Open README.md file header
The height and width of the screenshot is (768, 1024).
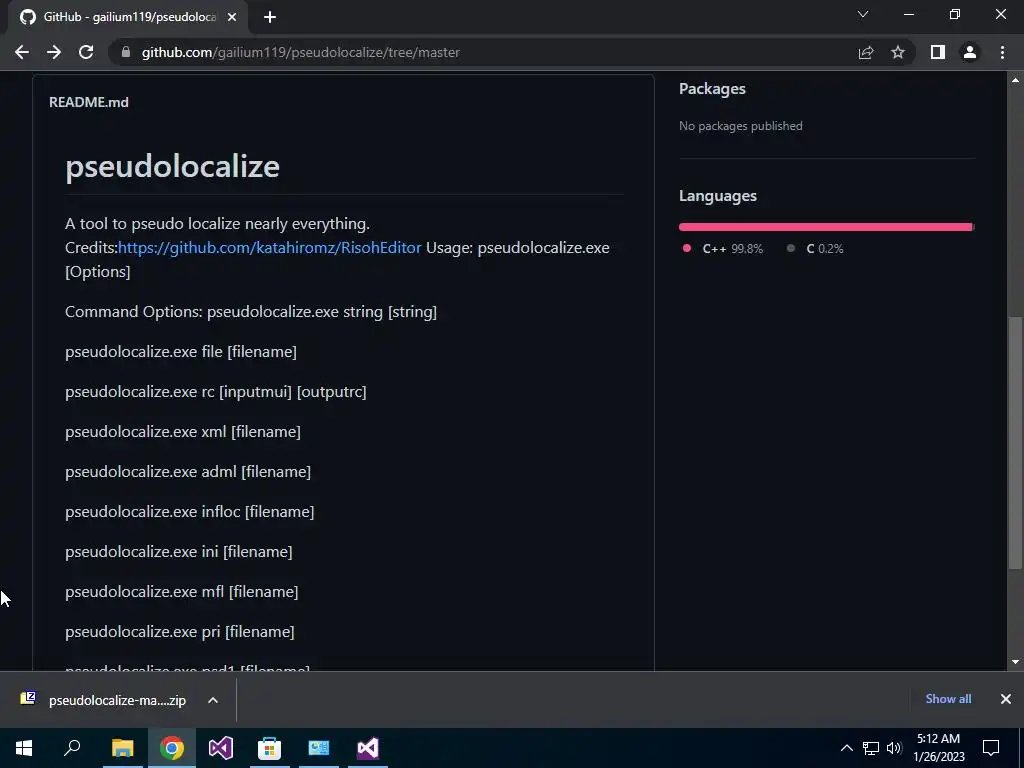coord(89,102)
